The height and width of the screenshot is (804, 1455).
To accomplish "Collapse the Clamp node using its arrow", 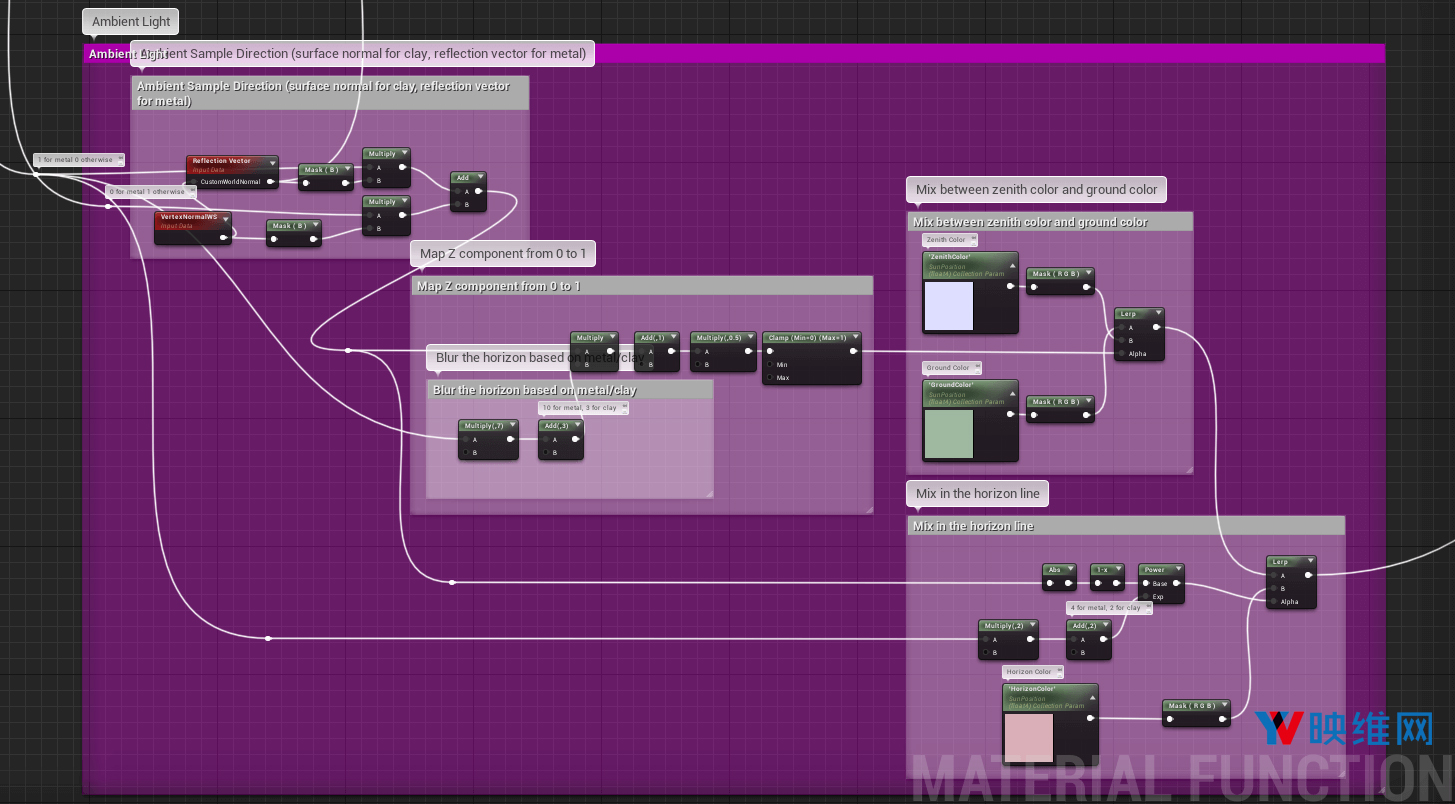I will (854, 338).
